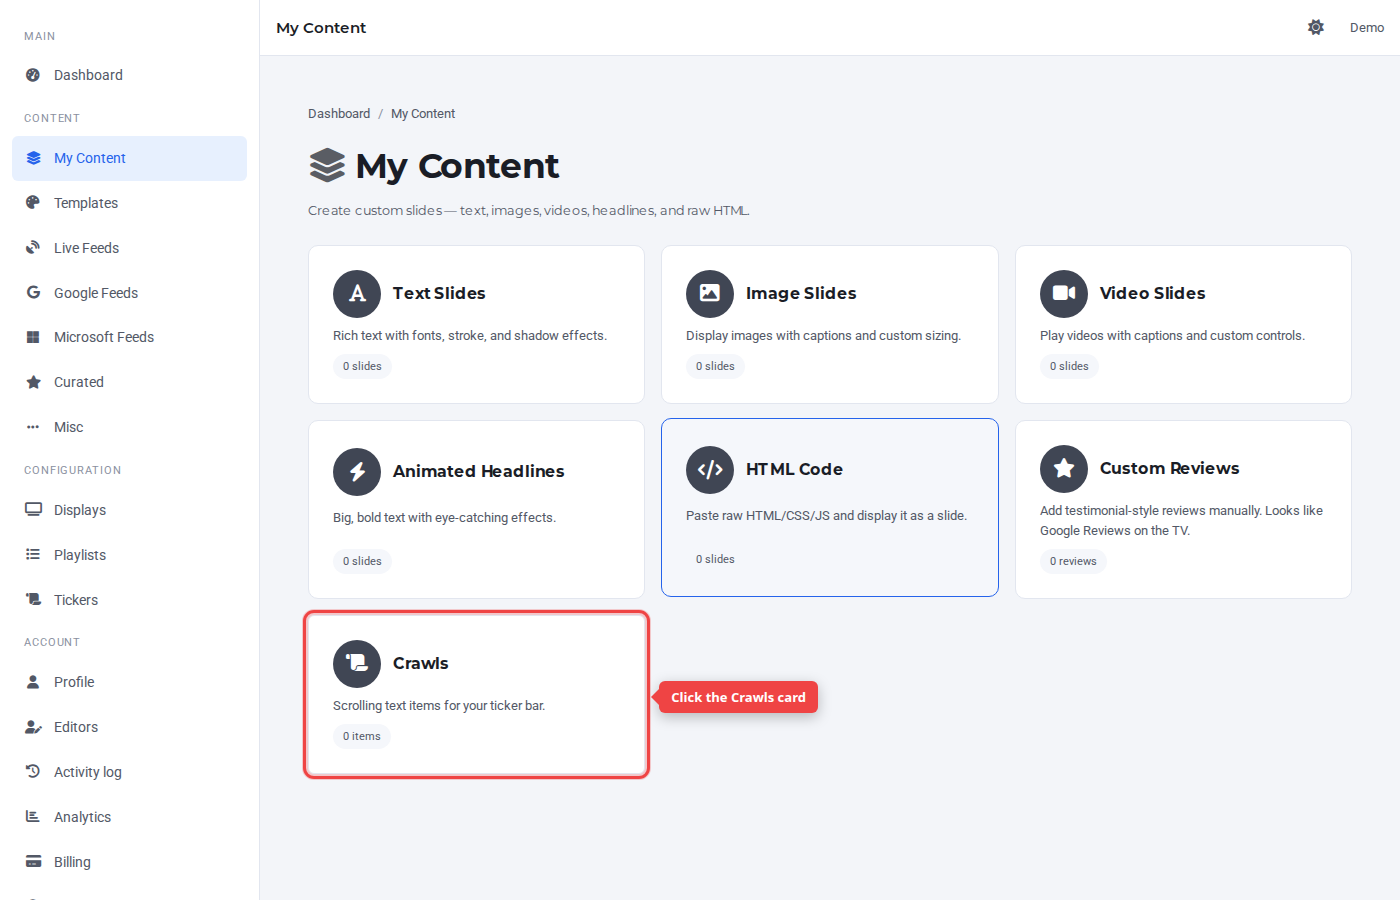This screenshot has height=900, width=1400.
Task: Click the Billing credit card icon
Action: point(33,861)
